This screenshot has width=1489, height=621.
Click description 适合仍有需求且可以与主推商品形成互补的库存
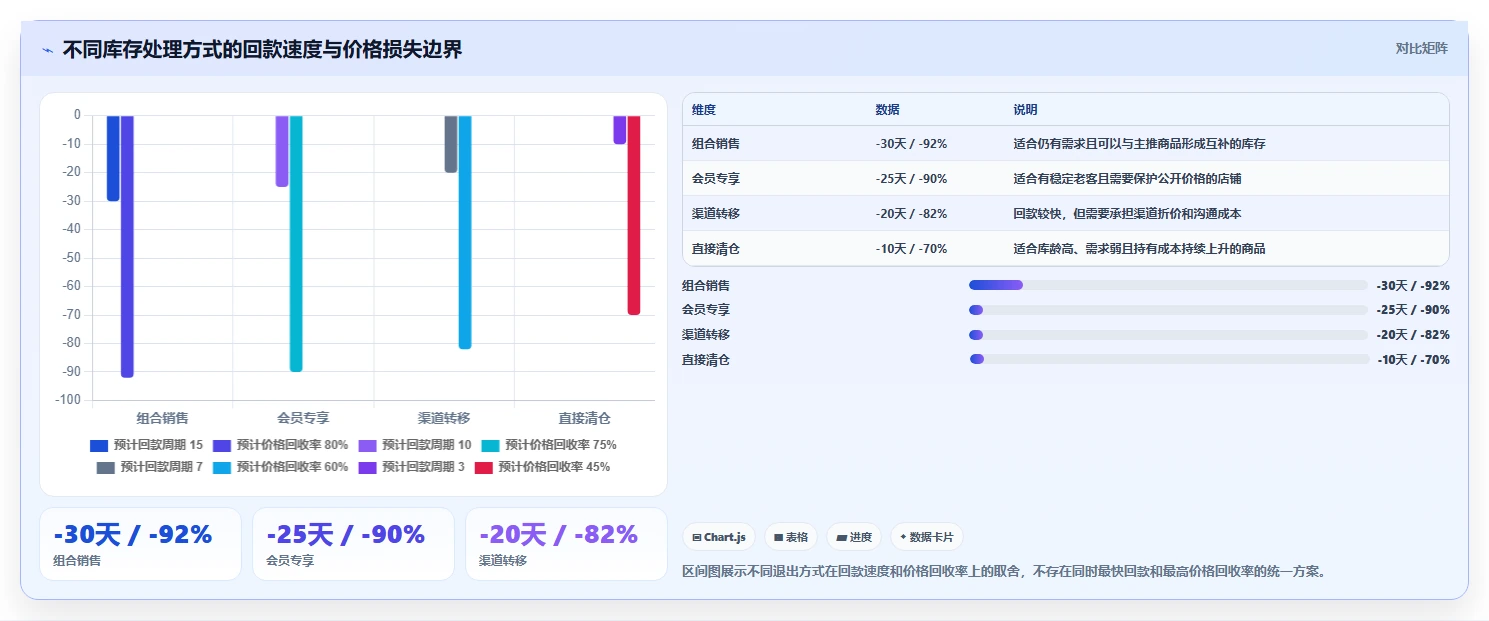pyautogui.click(x=1139, y=144)
